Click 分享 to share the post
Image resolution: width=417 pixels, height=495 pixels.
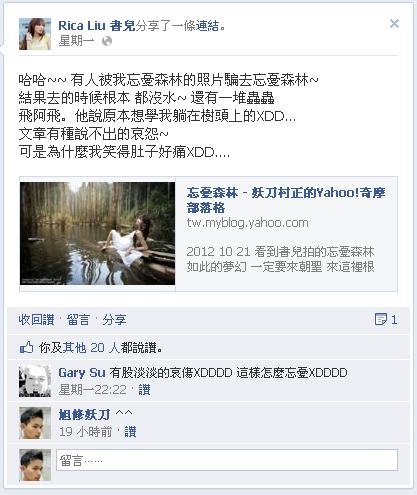pos(114,320)
